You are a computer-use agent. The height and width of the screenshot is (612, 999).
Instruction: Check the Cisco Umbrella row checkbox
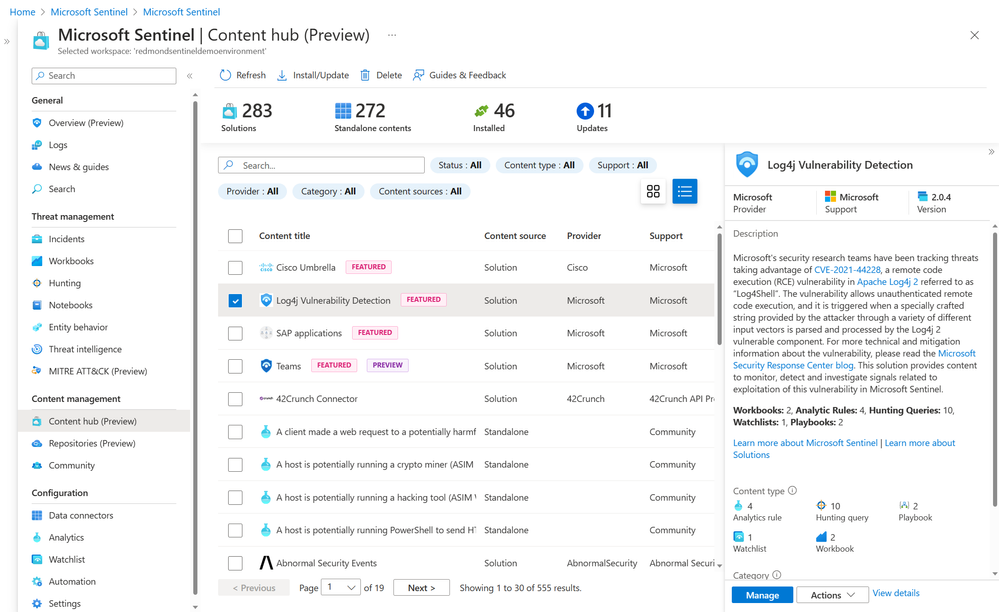coord(235,268)
